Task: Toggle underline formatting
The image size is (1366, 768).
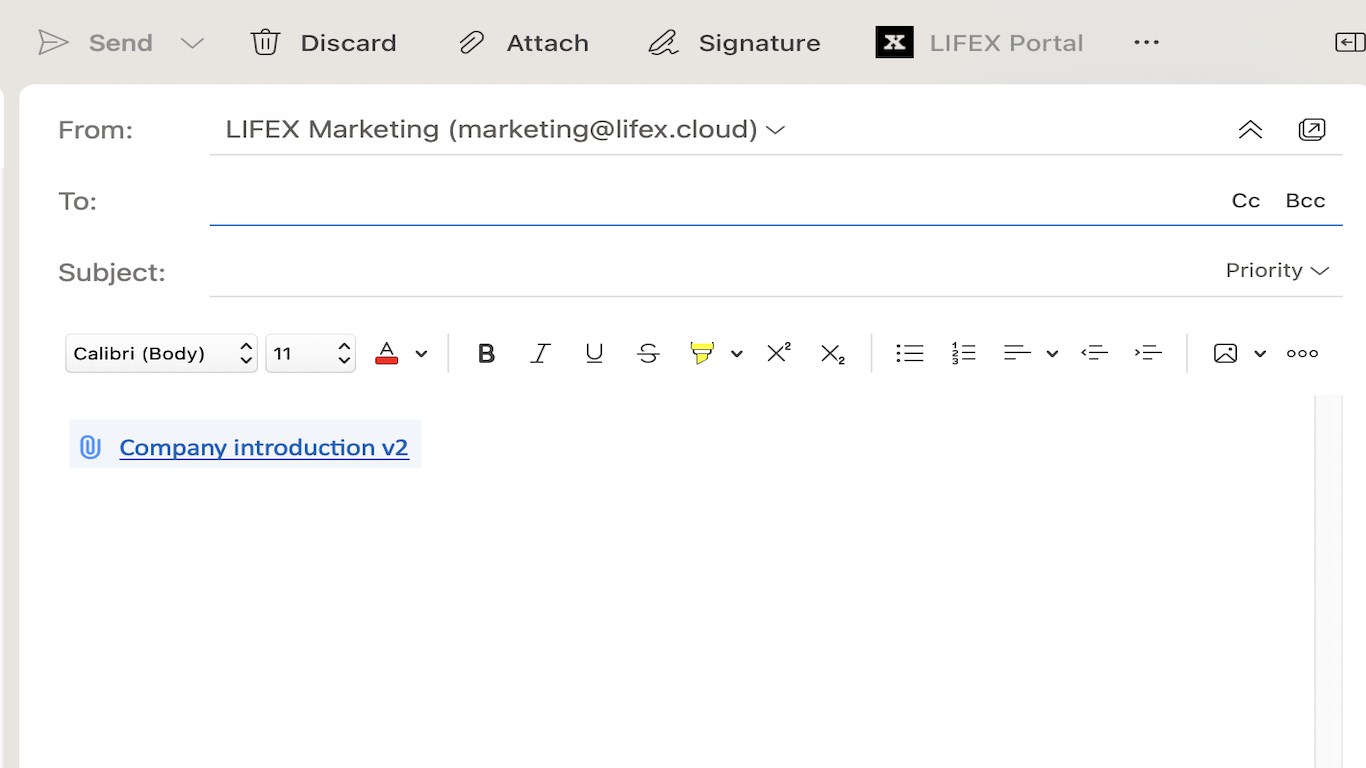Action: pos(594,353)
